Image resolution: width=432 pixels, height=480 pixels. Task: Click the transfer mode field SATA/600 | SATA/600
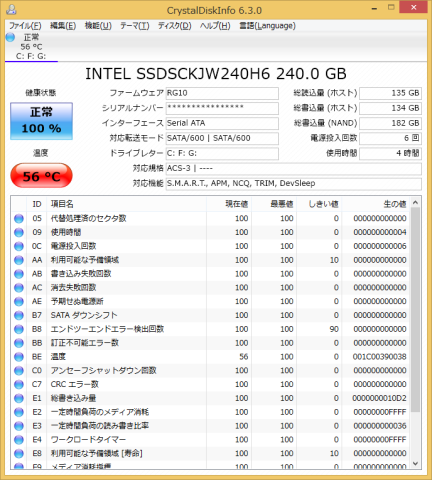click(x=222, y=138)
